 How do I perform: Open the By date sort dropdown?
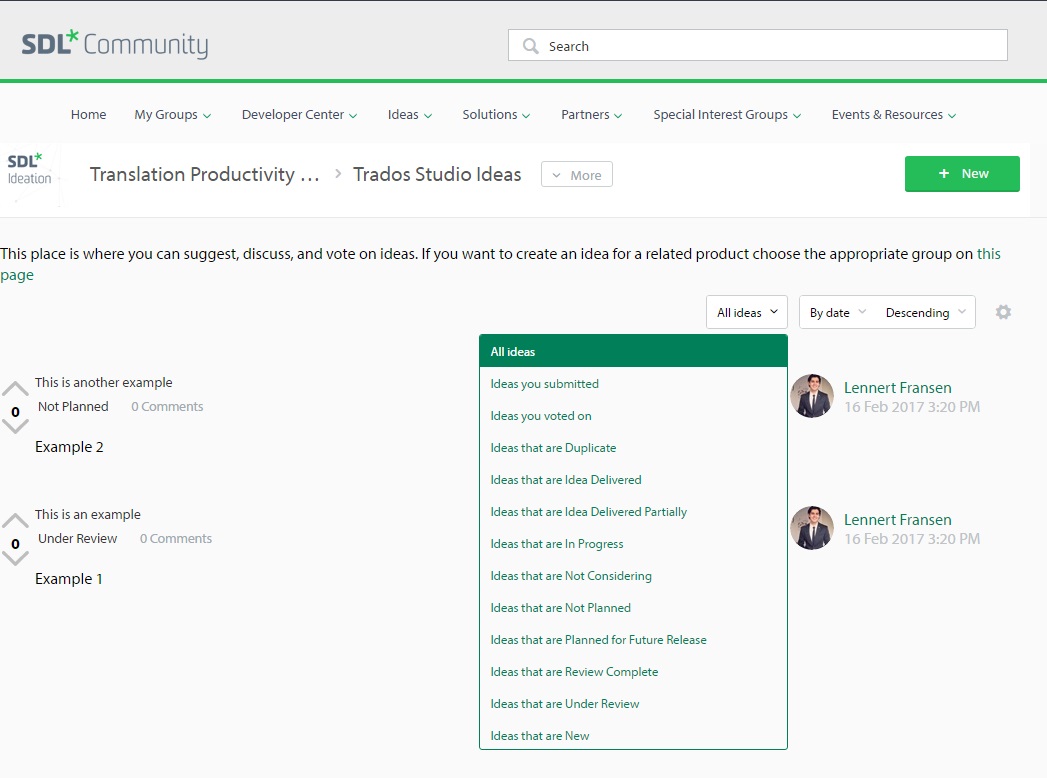click(x=837, y=312)
